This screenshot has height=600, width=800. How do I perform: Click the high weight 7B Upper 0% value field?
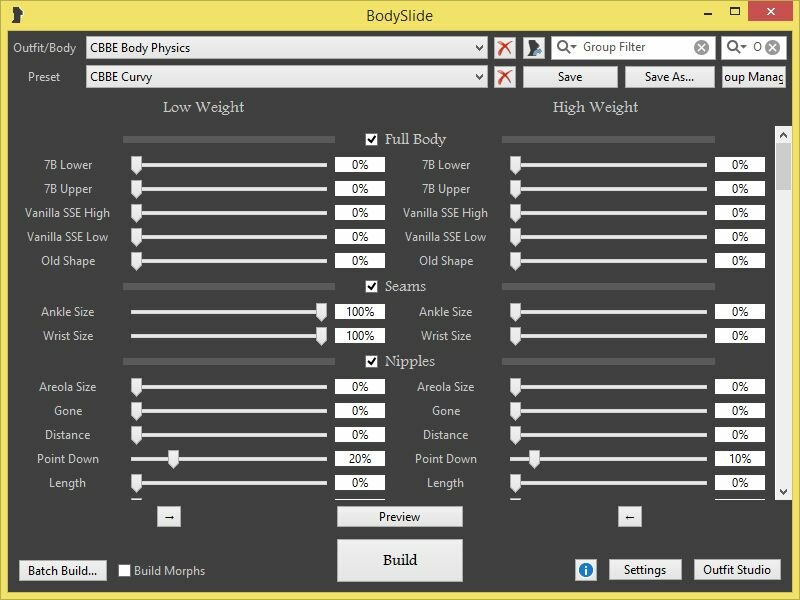[x=740, y=189]
